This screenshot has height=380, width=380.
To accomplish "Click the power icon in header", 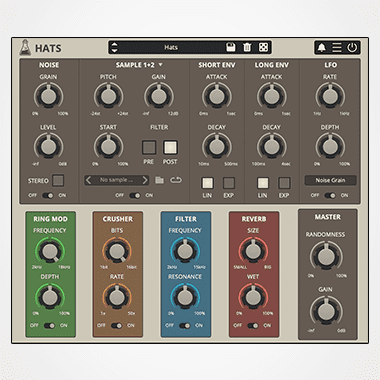I will click(352, 48).
